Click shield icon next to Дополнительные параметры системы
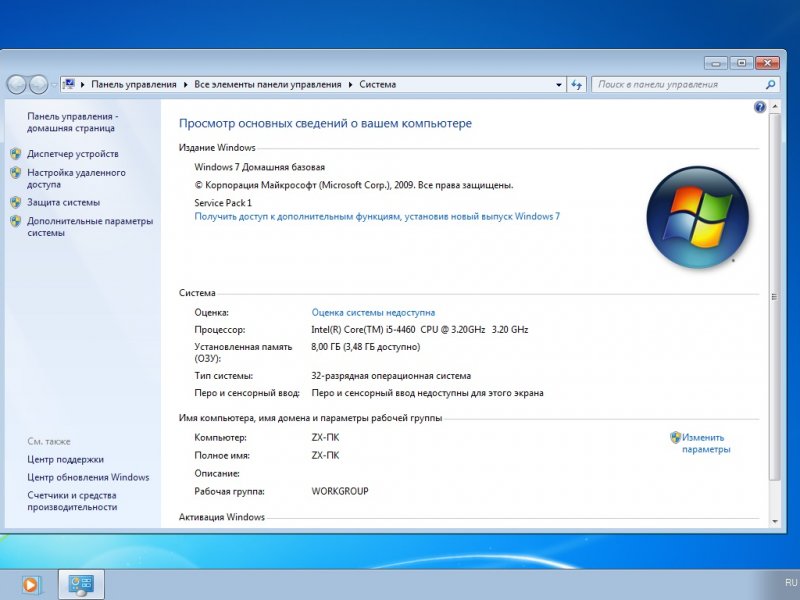The height and width of the screenshot is (600, 800). (x=16, y=221)
